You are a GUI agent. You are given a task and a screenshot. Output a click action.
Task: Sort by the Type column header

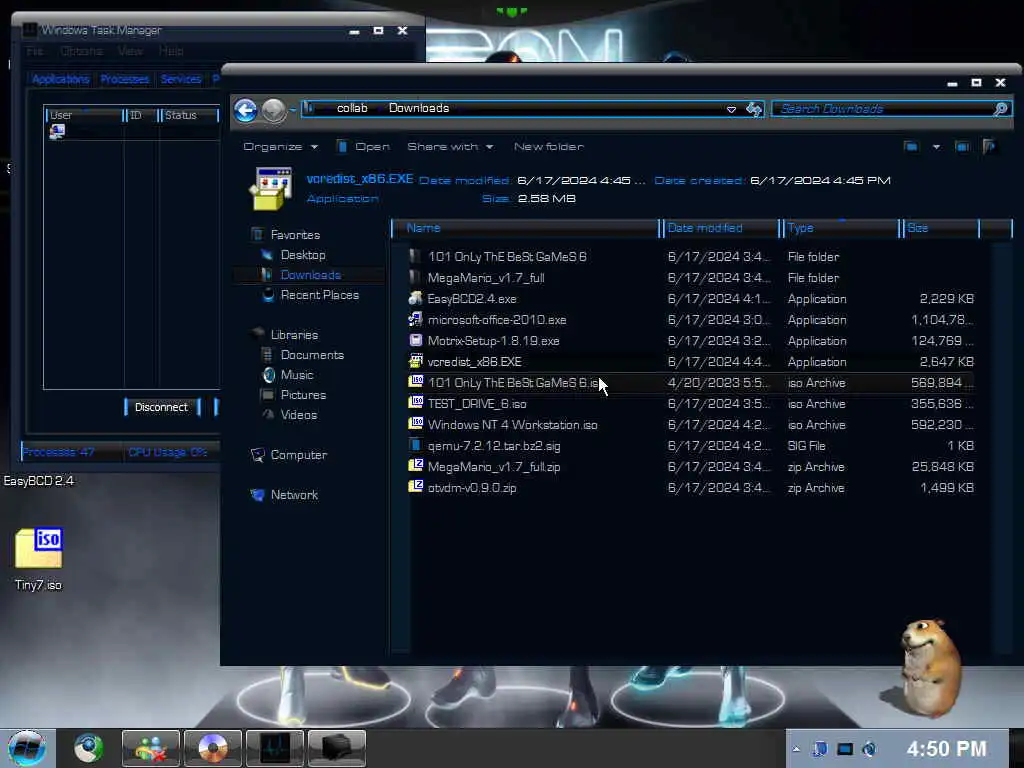[840, 228]
